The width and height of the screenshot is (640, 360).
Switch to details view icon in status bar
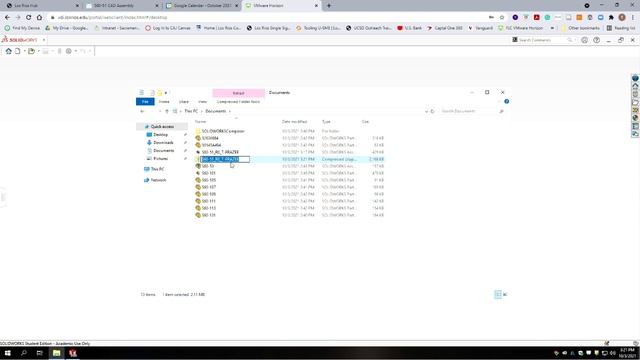pyautogui.click(x=498, y=294)
